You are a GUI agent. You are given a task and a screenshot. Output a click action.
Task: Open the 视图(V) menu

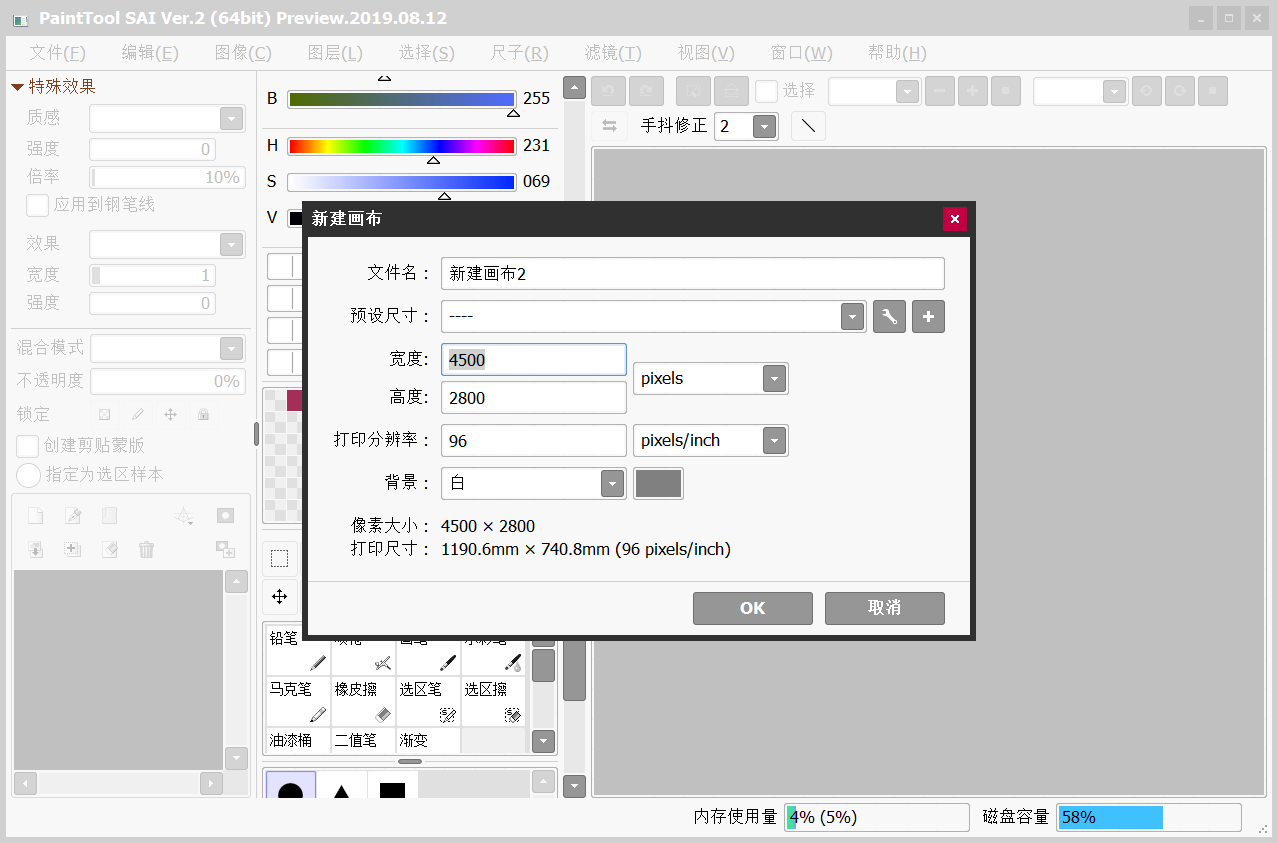[706, 53]
